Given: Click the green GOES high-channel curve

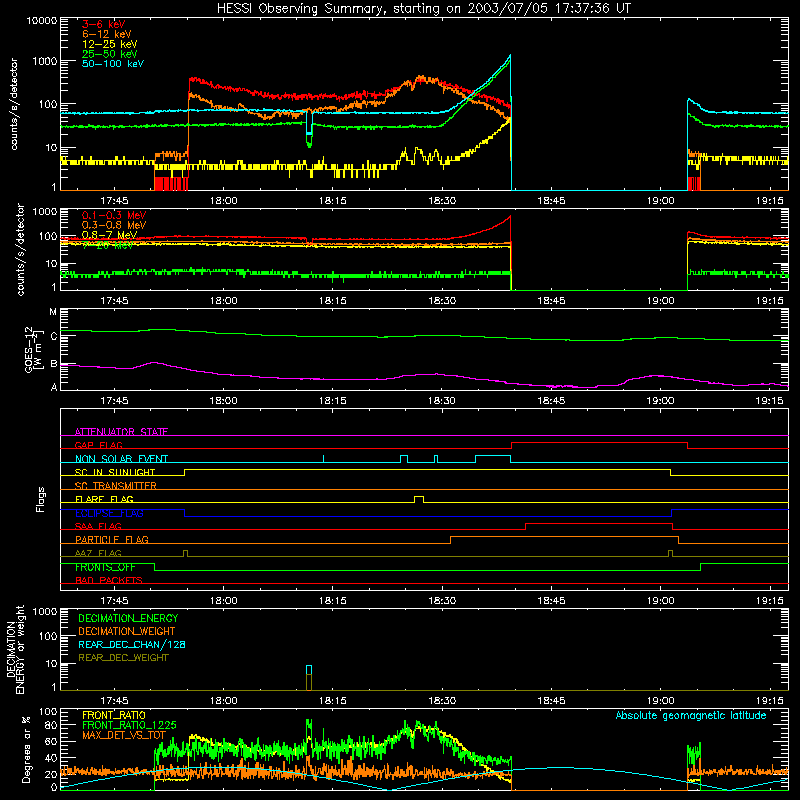Looking at the screenshot, I should tap(424, 336).
